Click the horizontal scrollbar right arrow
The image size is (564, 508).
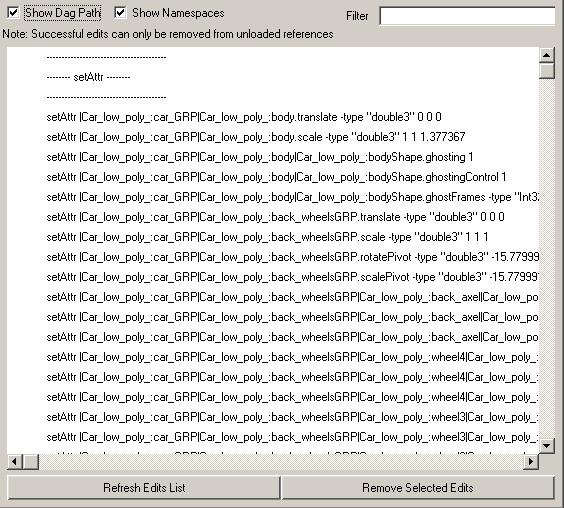[531, 461]
